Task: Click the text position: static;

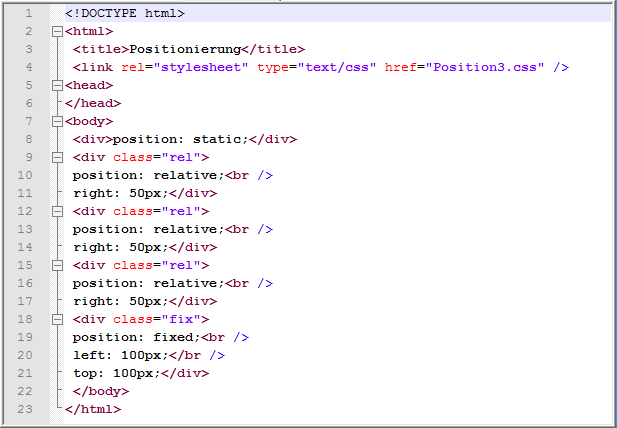Action: click(181, 139)
